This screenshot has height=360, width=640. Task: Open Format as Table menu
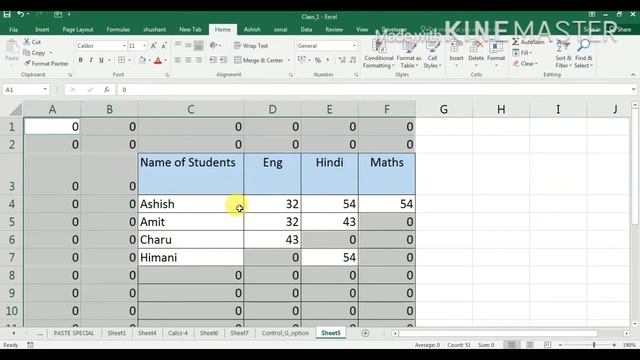point(409,54)
